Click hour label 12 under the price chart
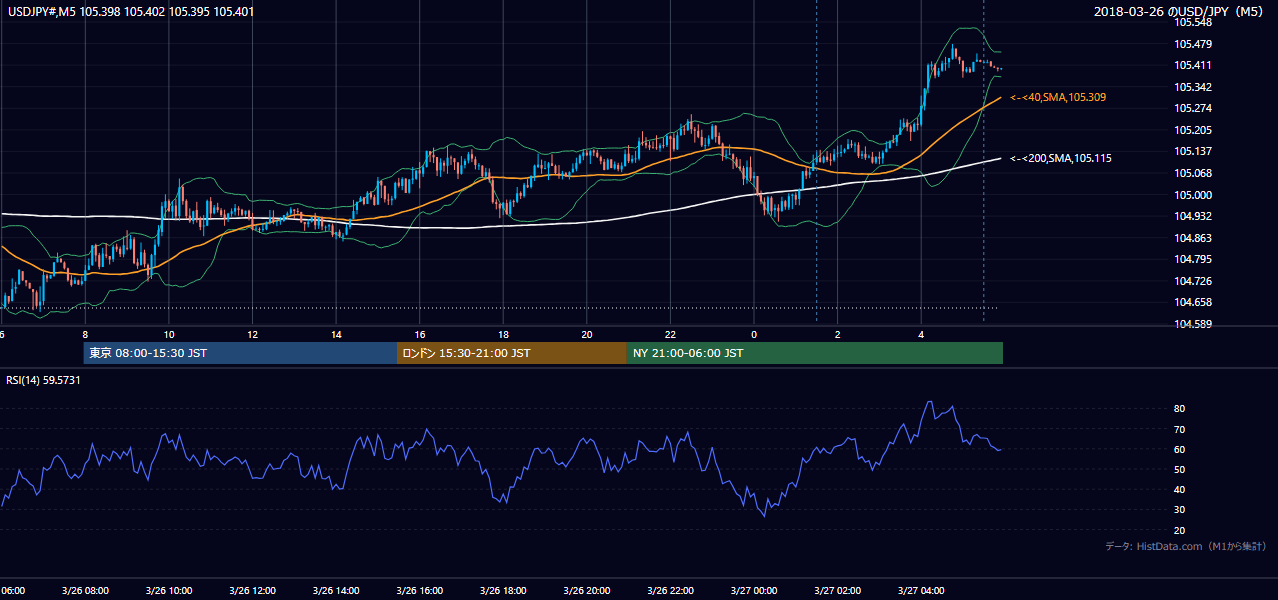The height and width of the screenshot is (600, 1278). pos(252,334)
